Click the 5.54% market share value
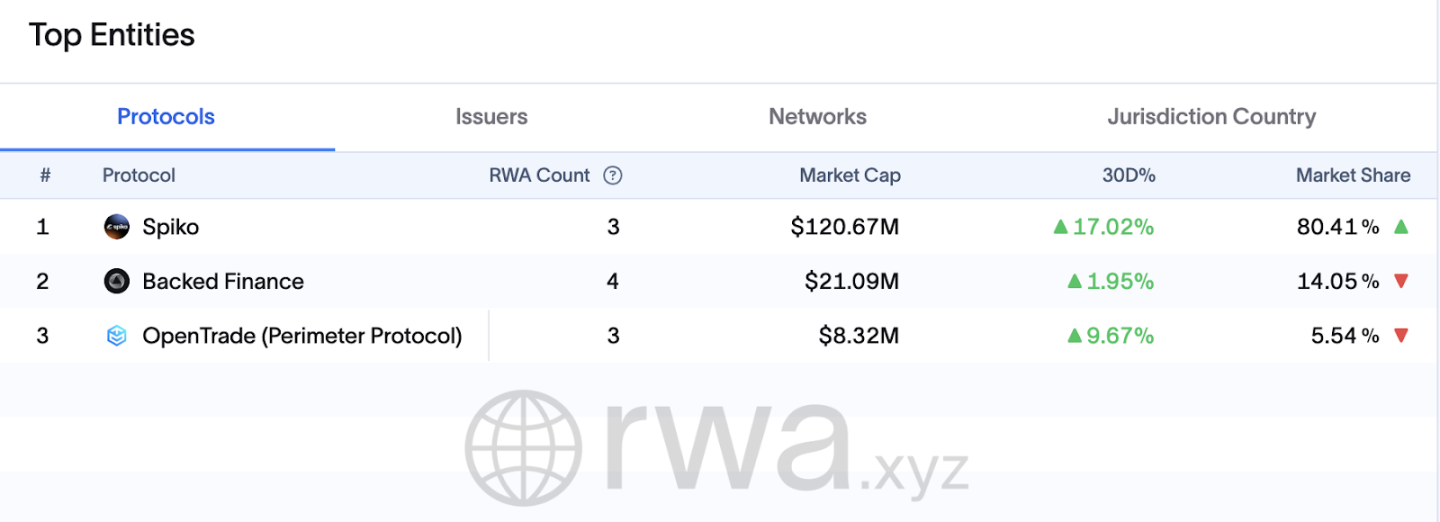Screen dimensions: 1440x522 tap(1346, 336)
